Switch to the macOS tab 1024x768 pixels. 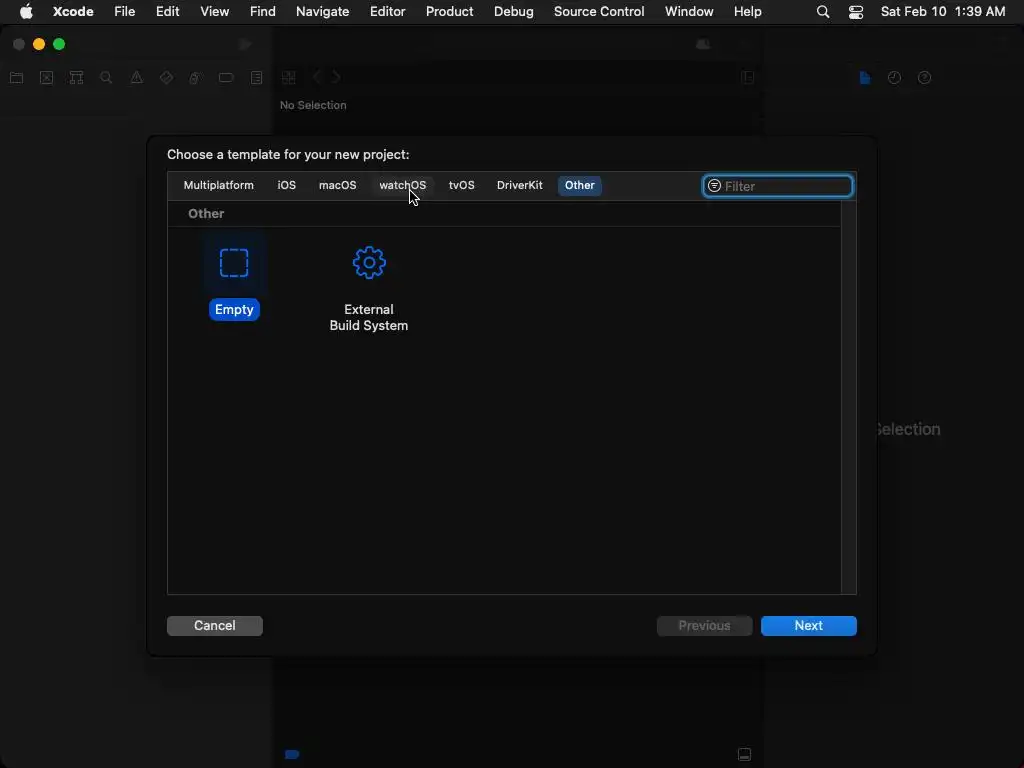click(338, 185)
